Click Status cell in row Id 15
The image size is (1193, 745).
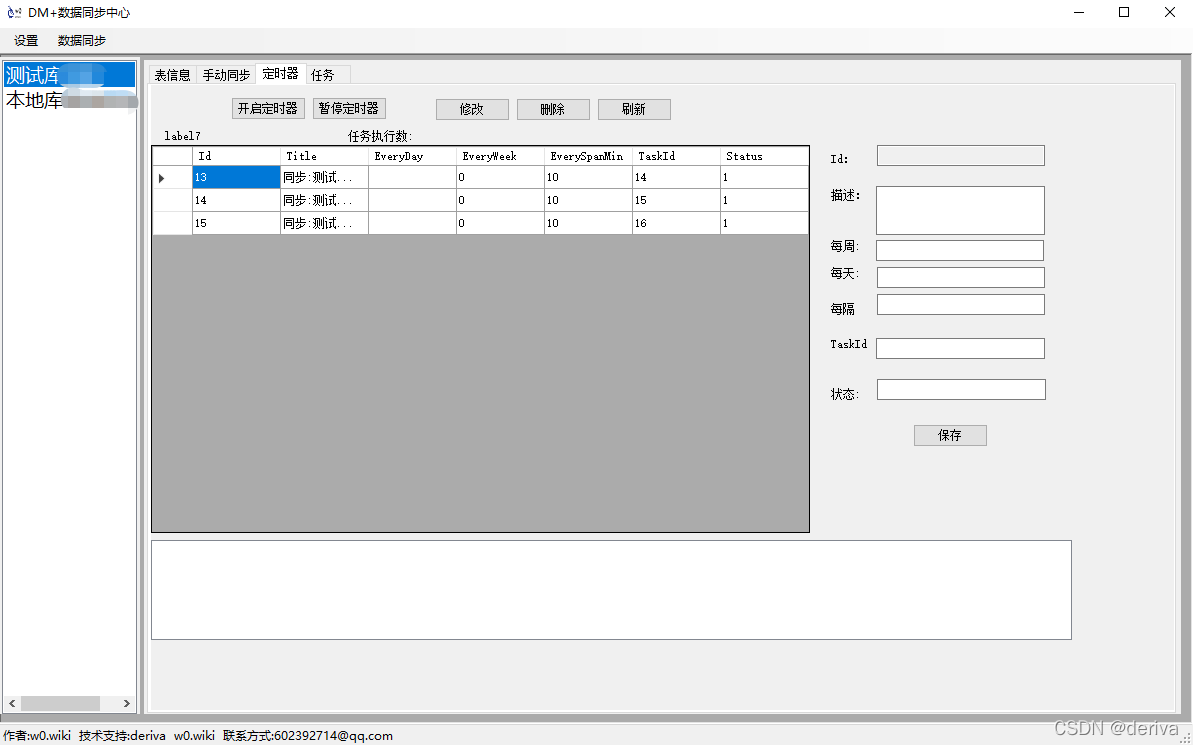pos(765,223)
